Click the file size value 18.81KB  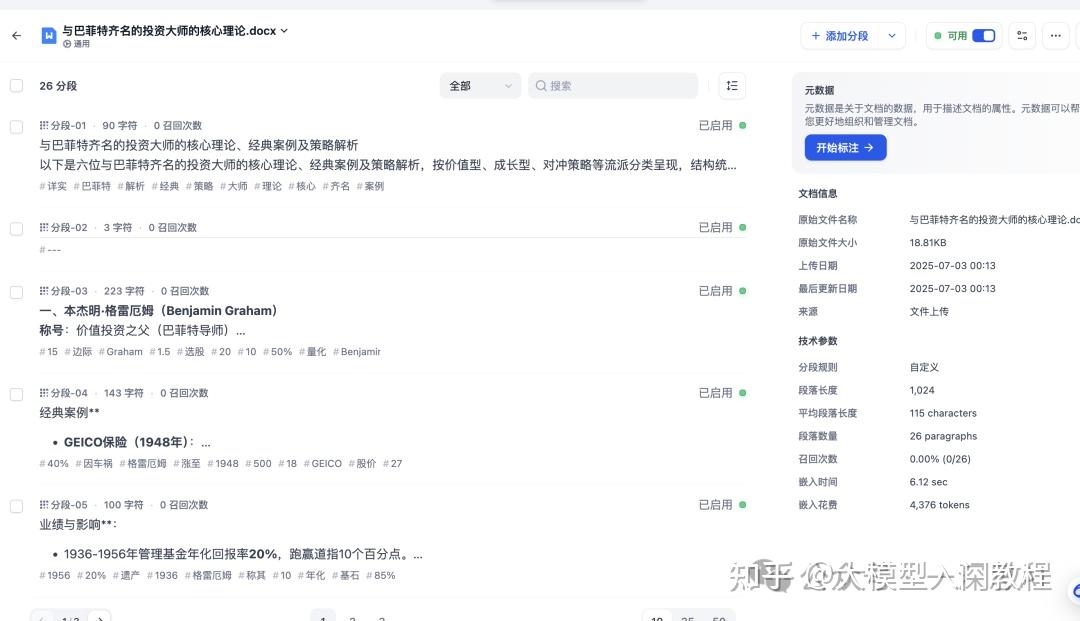pos(928,242)
